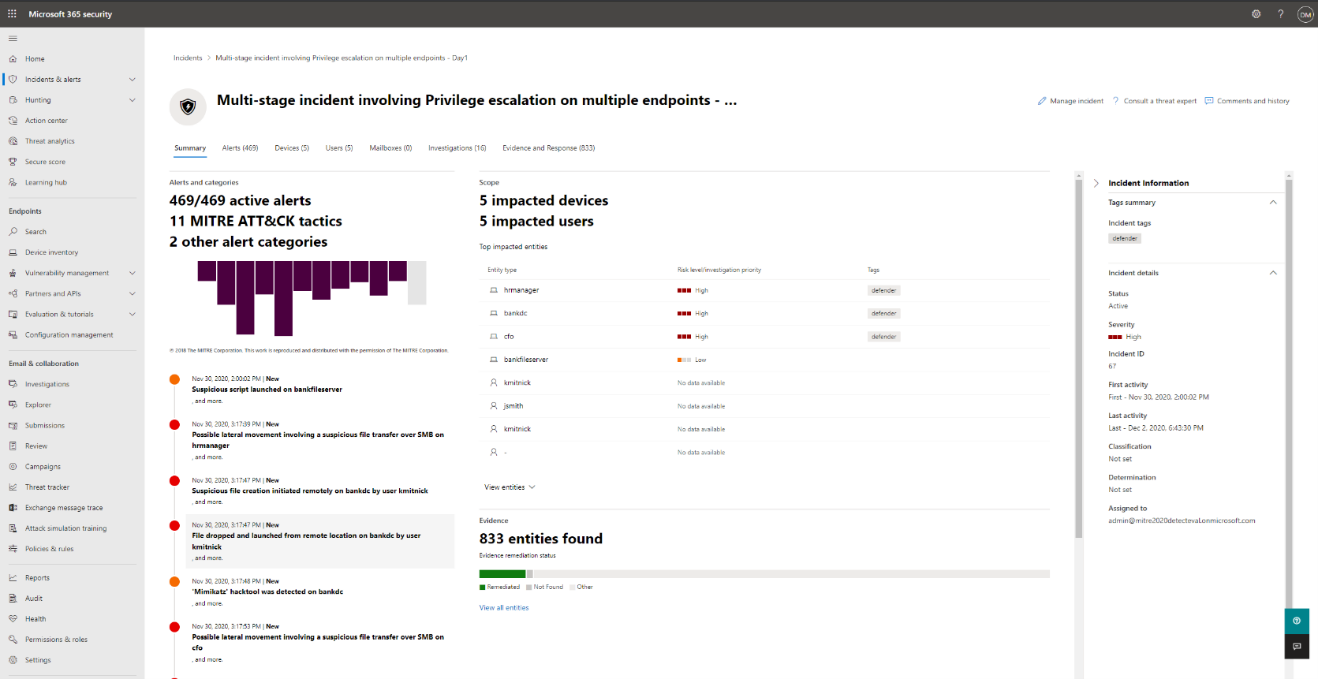Open Threat analytics from the sidebar
Image resolution: width=1318 pixels, height=679 pixels.
tap(52, 140)
